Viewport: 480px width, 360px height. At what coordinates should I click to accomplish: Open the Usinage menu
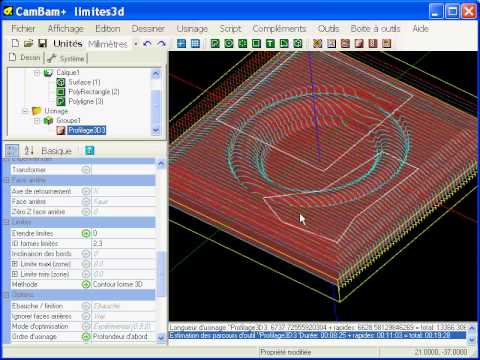(192, 29)
